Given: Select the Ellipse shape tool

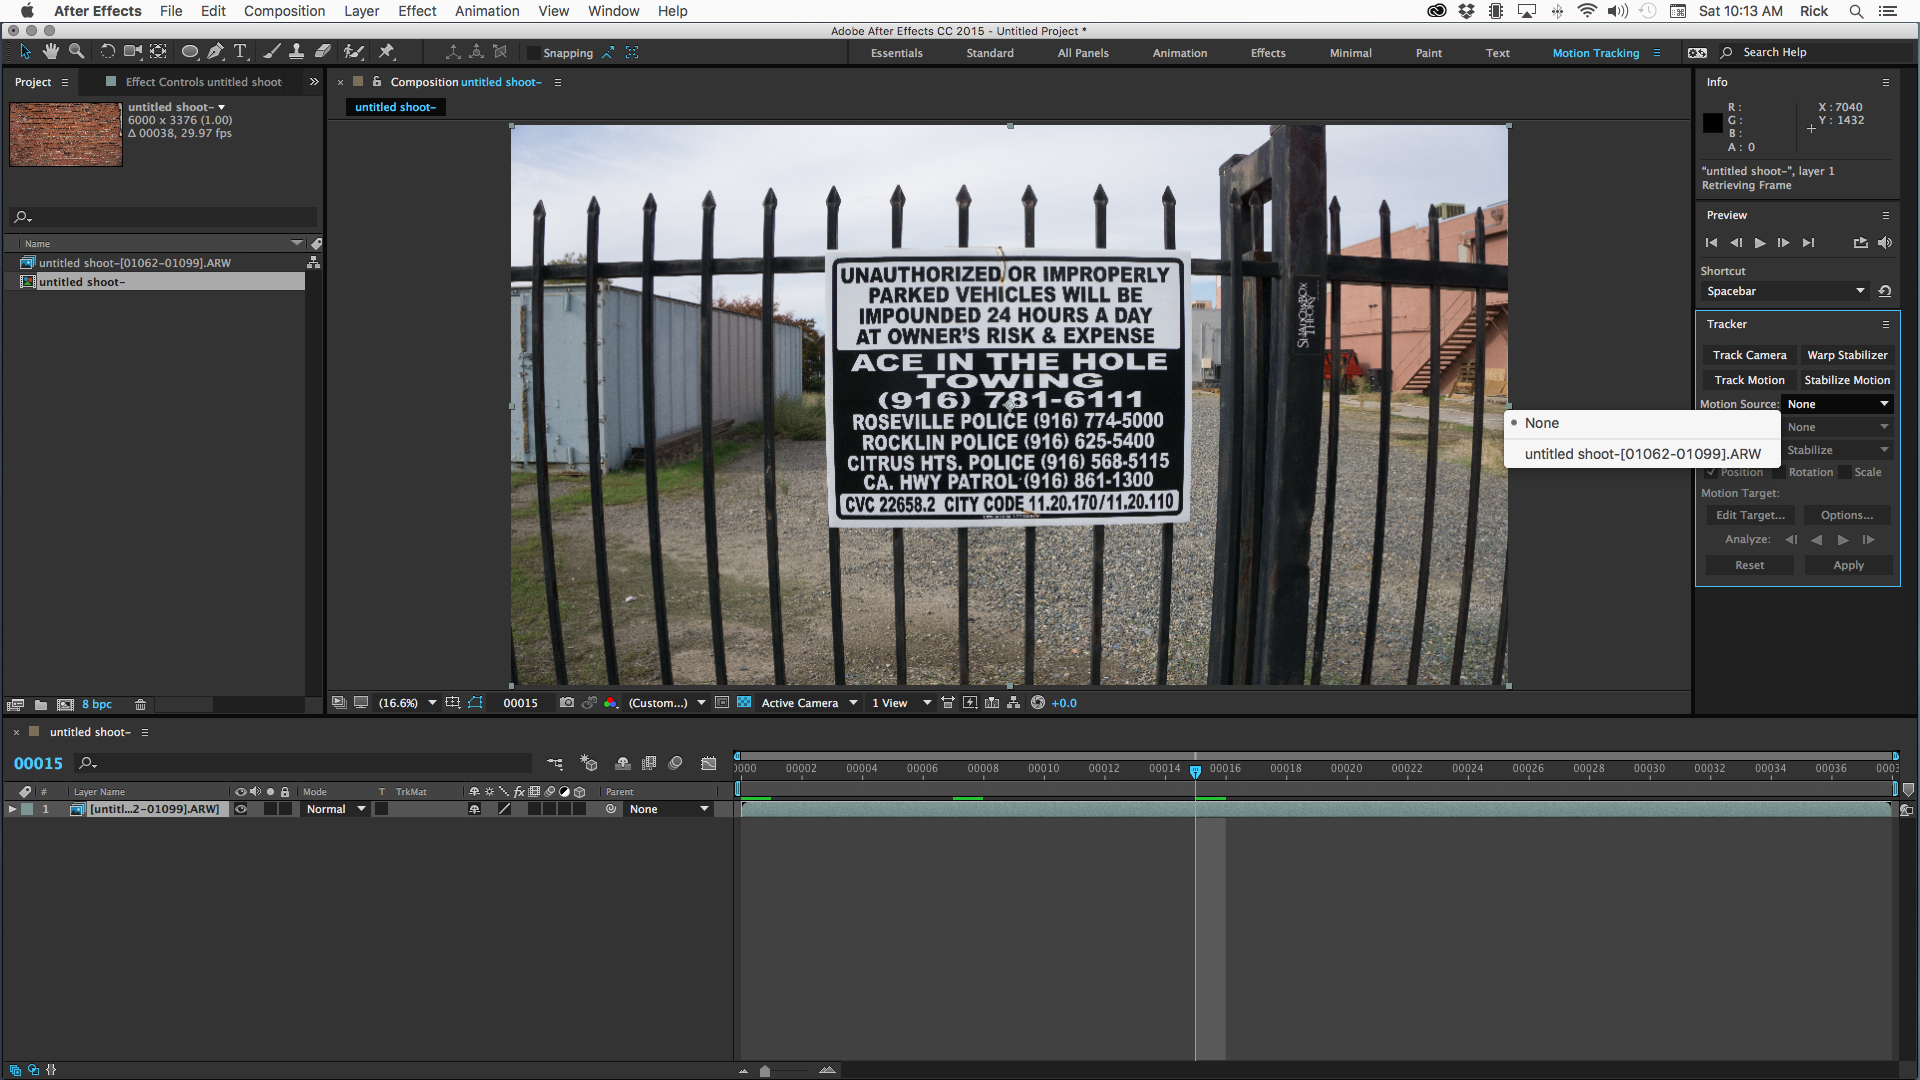Looking at the screenshot, I should (x=189, y=52).
